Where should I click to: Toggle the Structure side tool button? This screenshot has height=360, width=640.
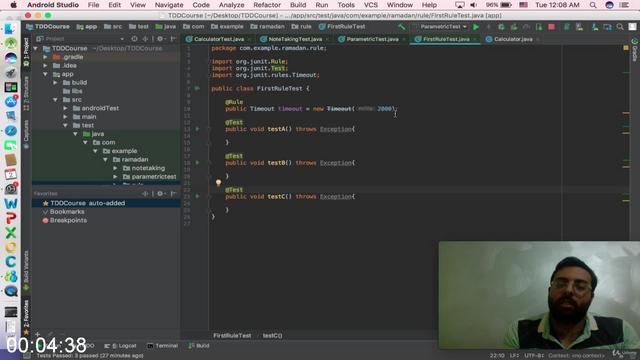26,93
